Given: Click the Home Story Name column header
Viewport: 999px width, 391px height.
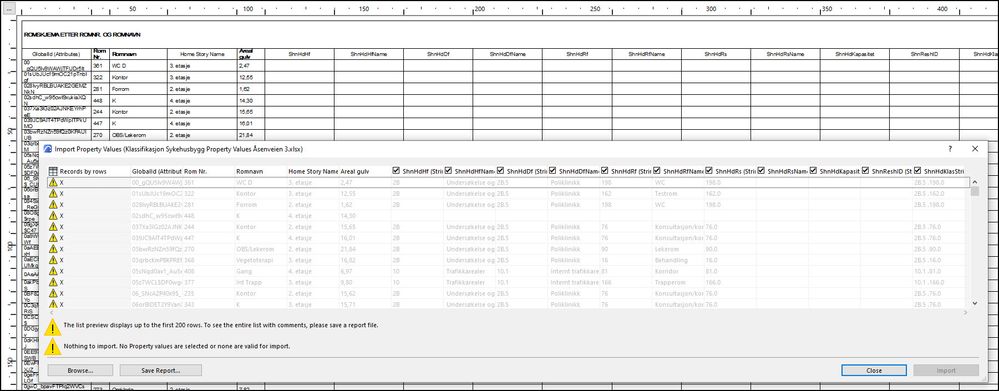Looking at the screenshot, I should [312, 171].
